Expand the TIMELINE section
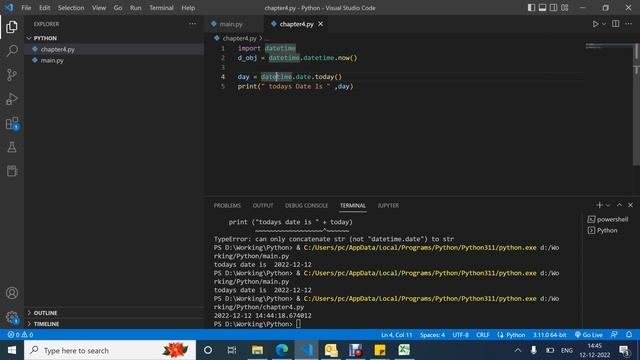This screenshot has width=640, height=360. coord(114,324)
